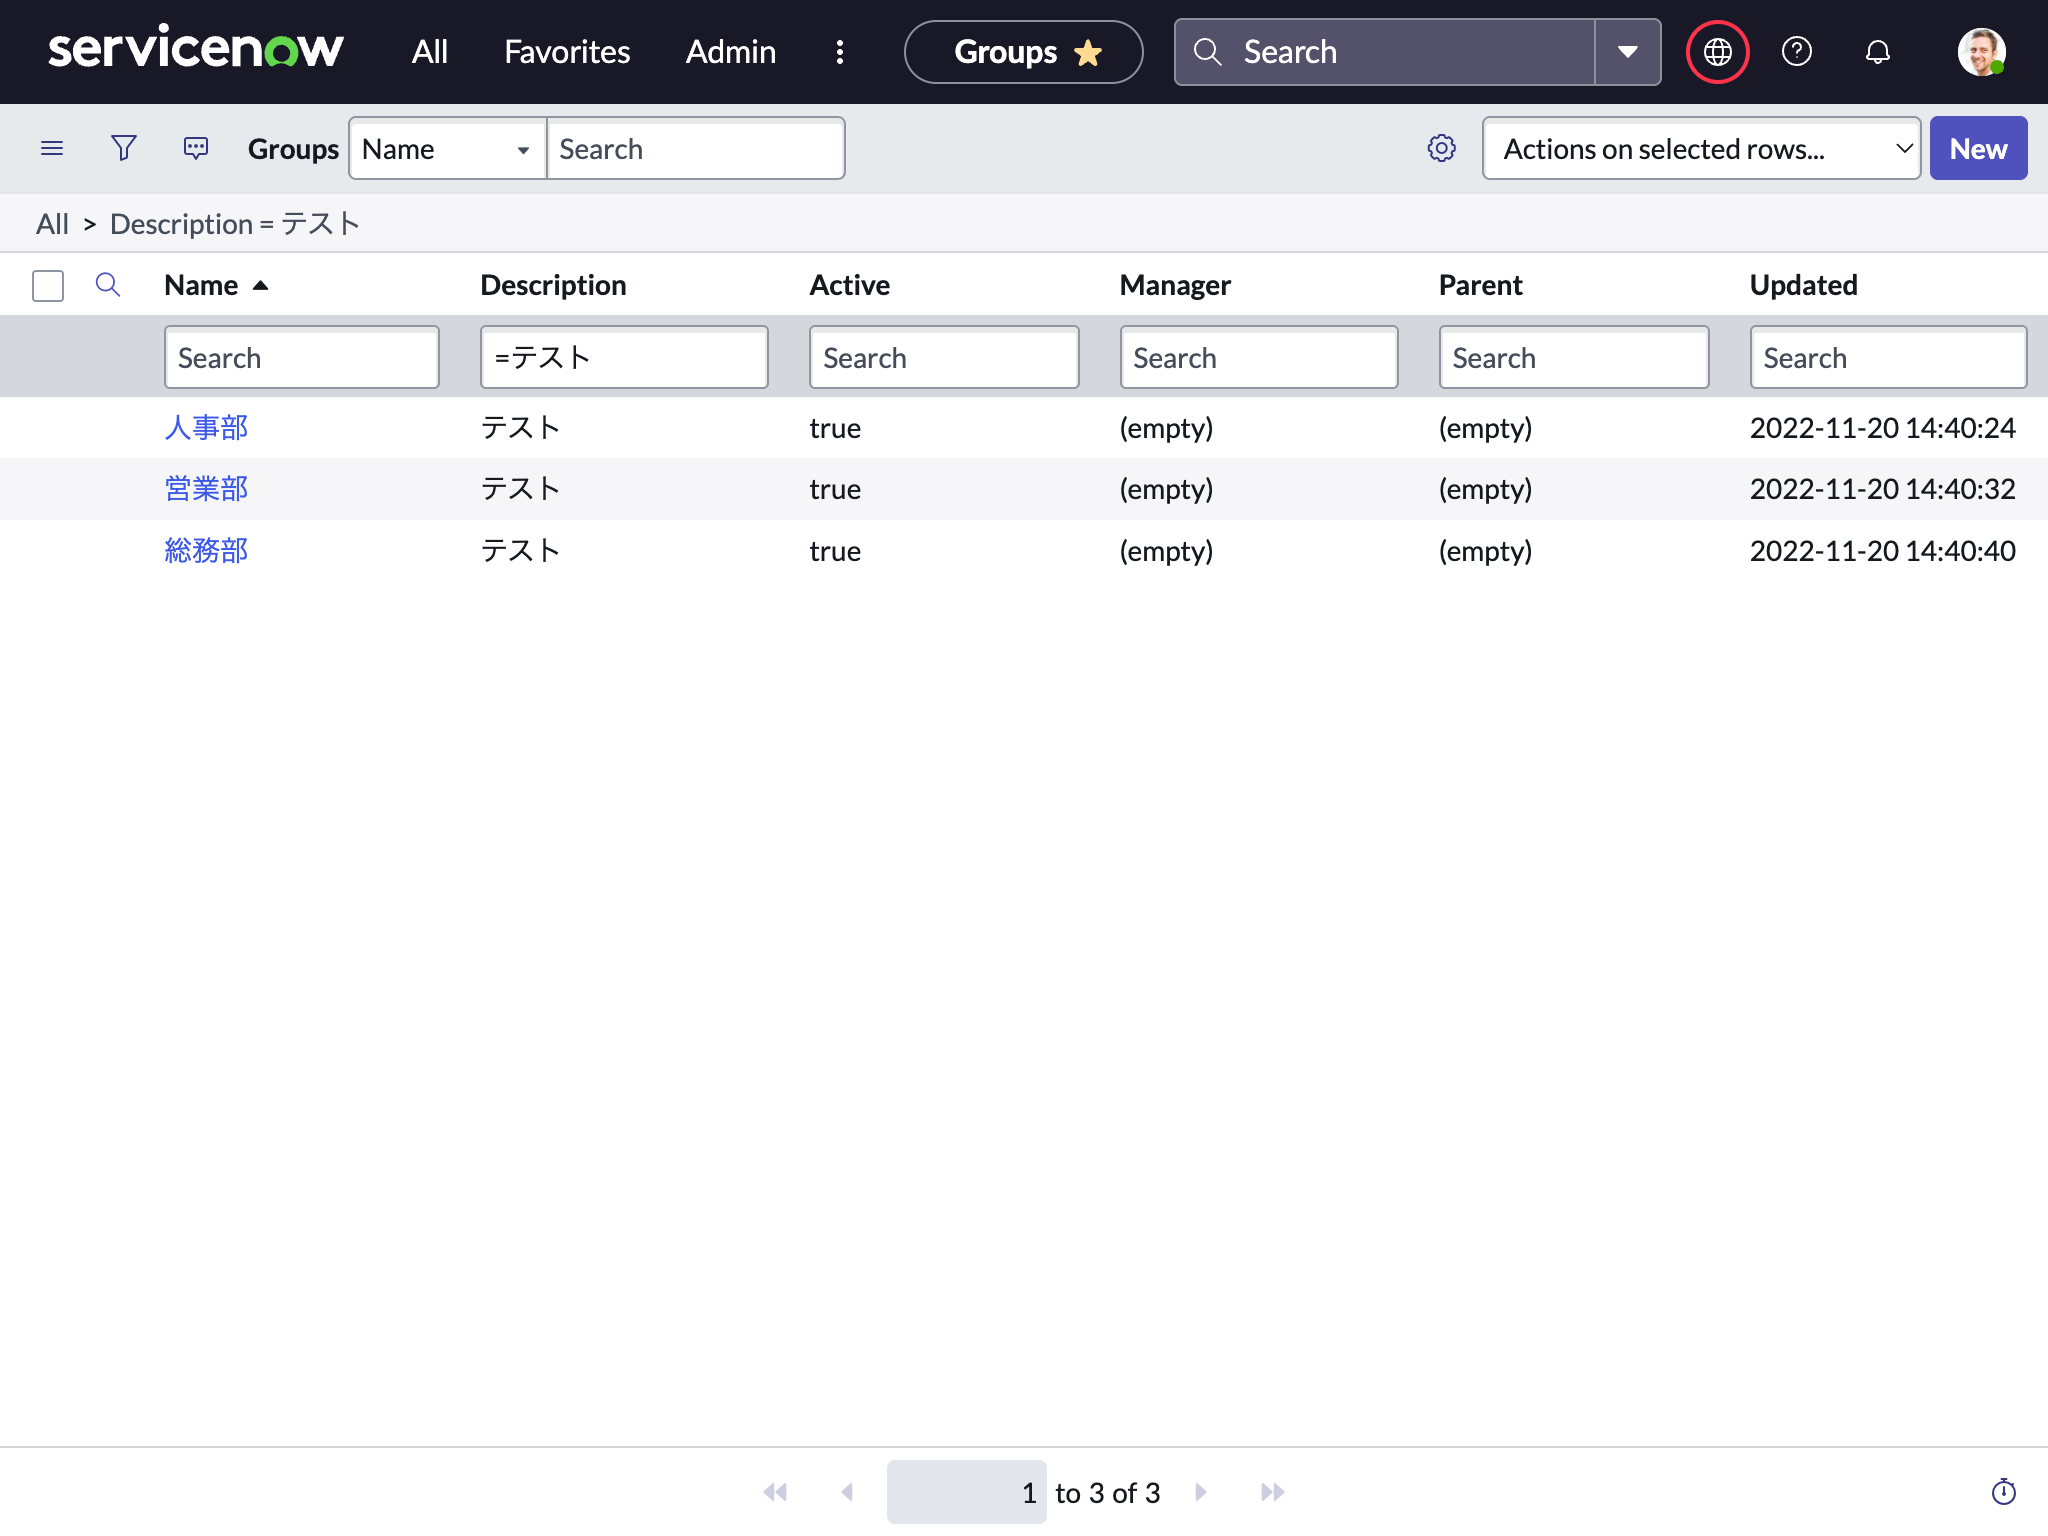This screenshot has height=1536, width=2048.
Task: Open the language globe icon
Action: pyautogui.click(x=1717, y=51)
